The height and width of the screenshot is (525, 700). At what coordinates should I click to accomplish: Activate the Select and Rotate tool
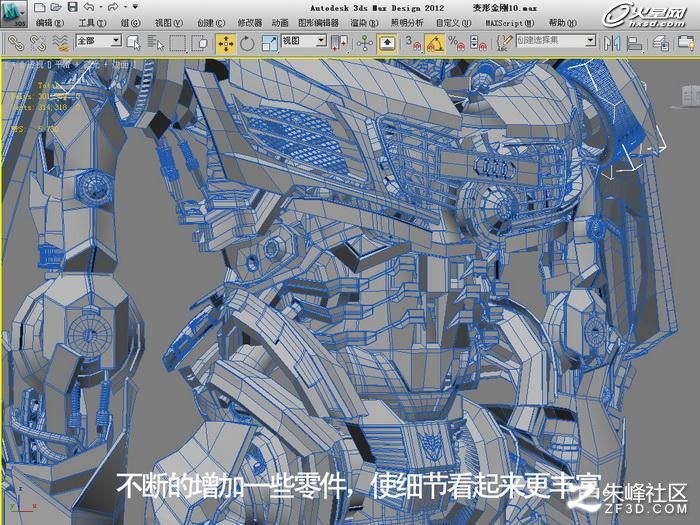(247, 43)
